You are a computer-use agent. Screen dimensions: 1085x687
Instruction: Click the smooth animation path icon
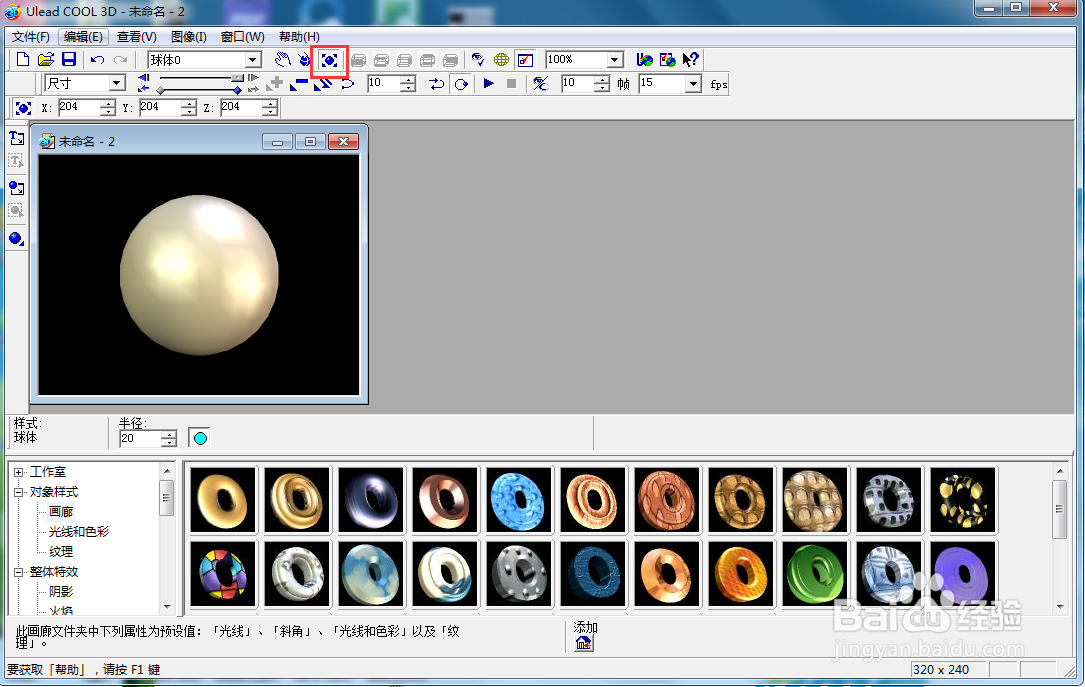coord(347,84)
